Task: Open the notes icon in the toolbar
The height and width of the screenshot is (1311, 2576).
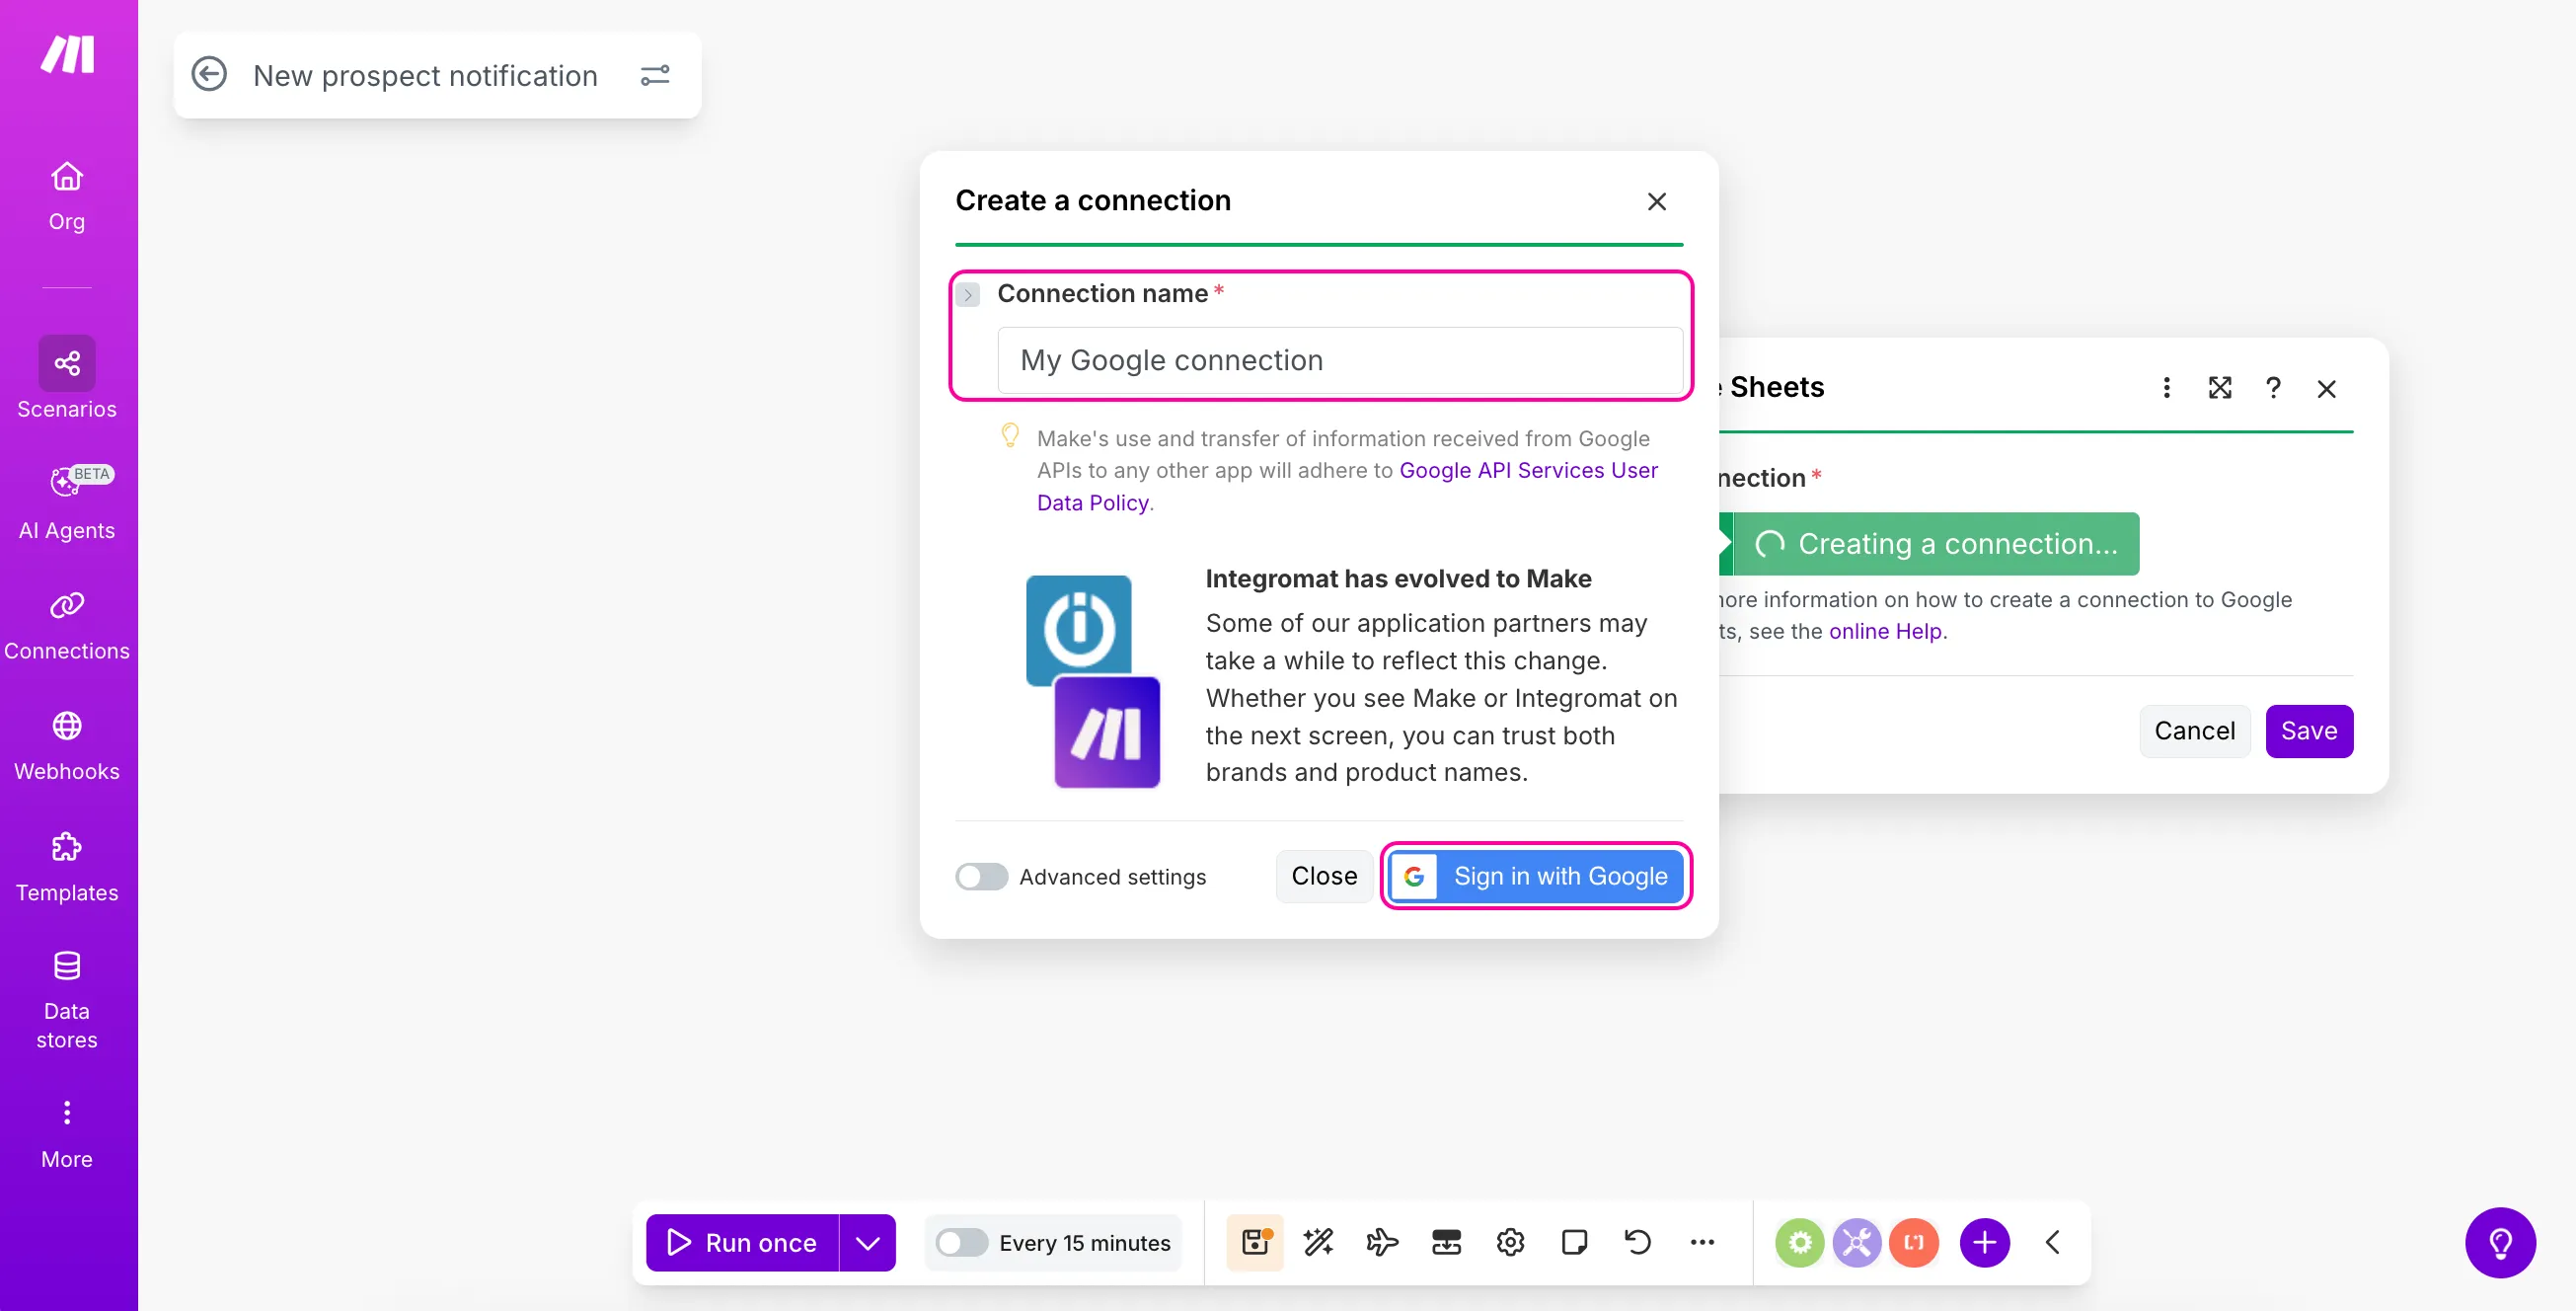Action: coord(1575,1242)
